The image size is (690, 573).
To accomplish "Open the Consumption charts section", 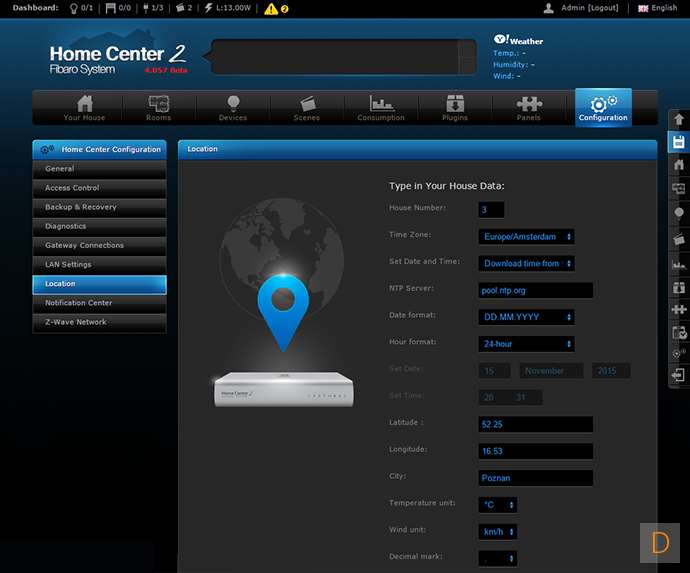I will [381, 108].
